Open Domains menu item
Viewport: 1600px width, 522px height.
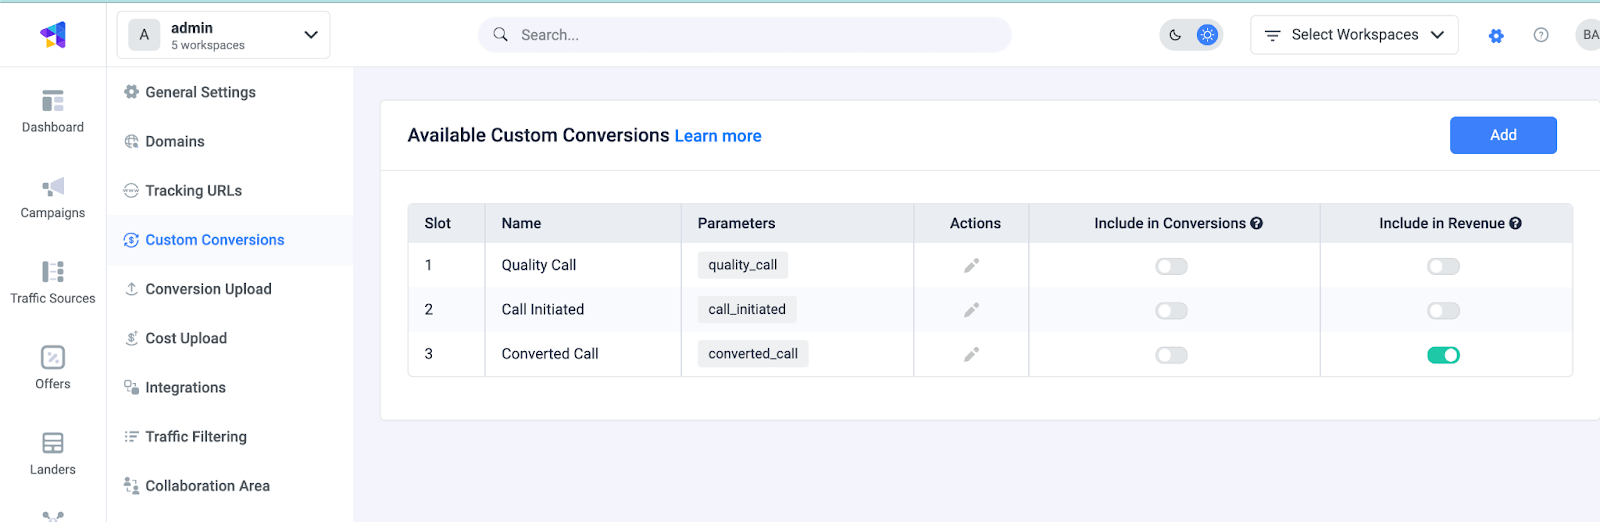click(230, 141)
